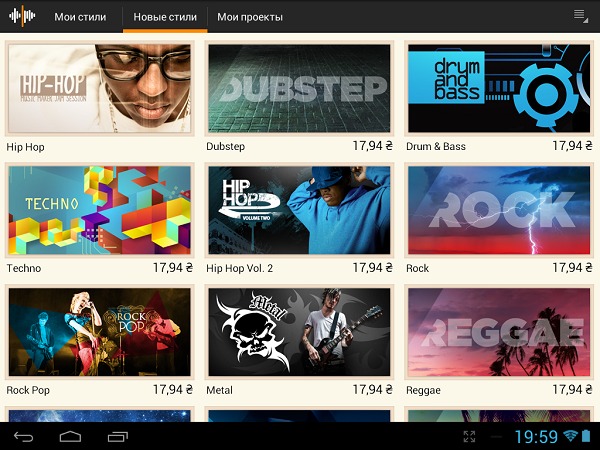
Task: Open the Rock Pop style thumbnail
Action: [x=99, y=332]
